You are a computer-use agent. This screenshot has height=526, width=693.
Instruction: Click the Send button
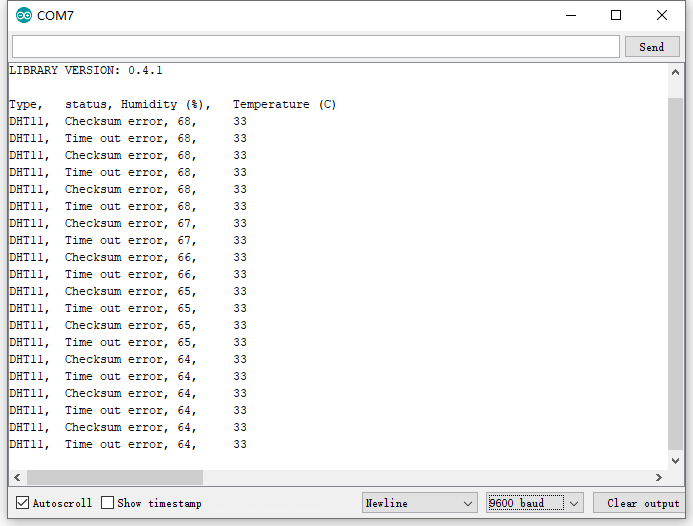point(652,47)
